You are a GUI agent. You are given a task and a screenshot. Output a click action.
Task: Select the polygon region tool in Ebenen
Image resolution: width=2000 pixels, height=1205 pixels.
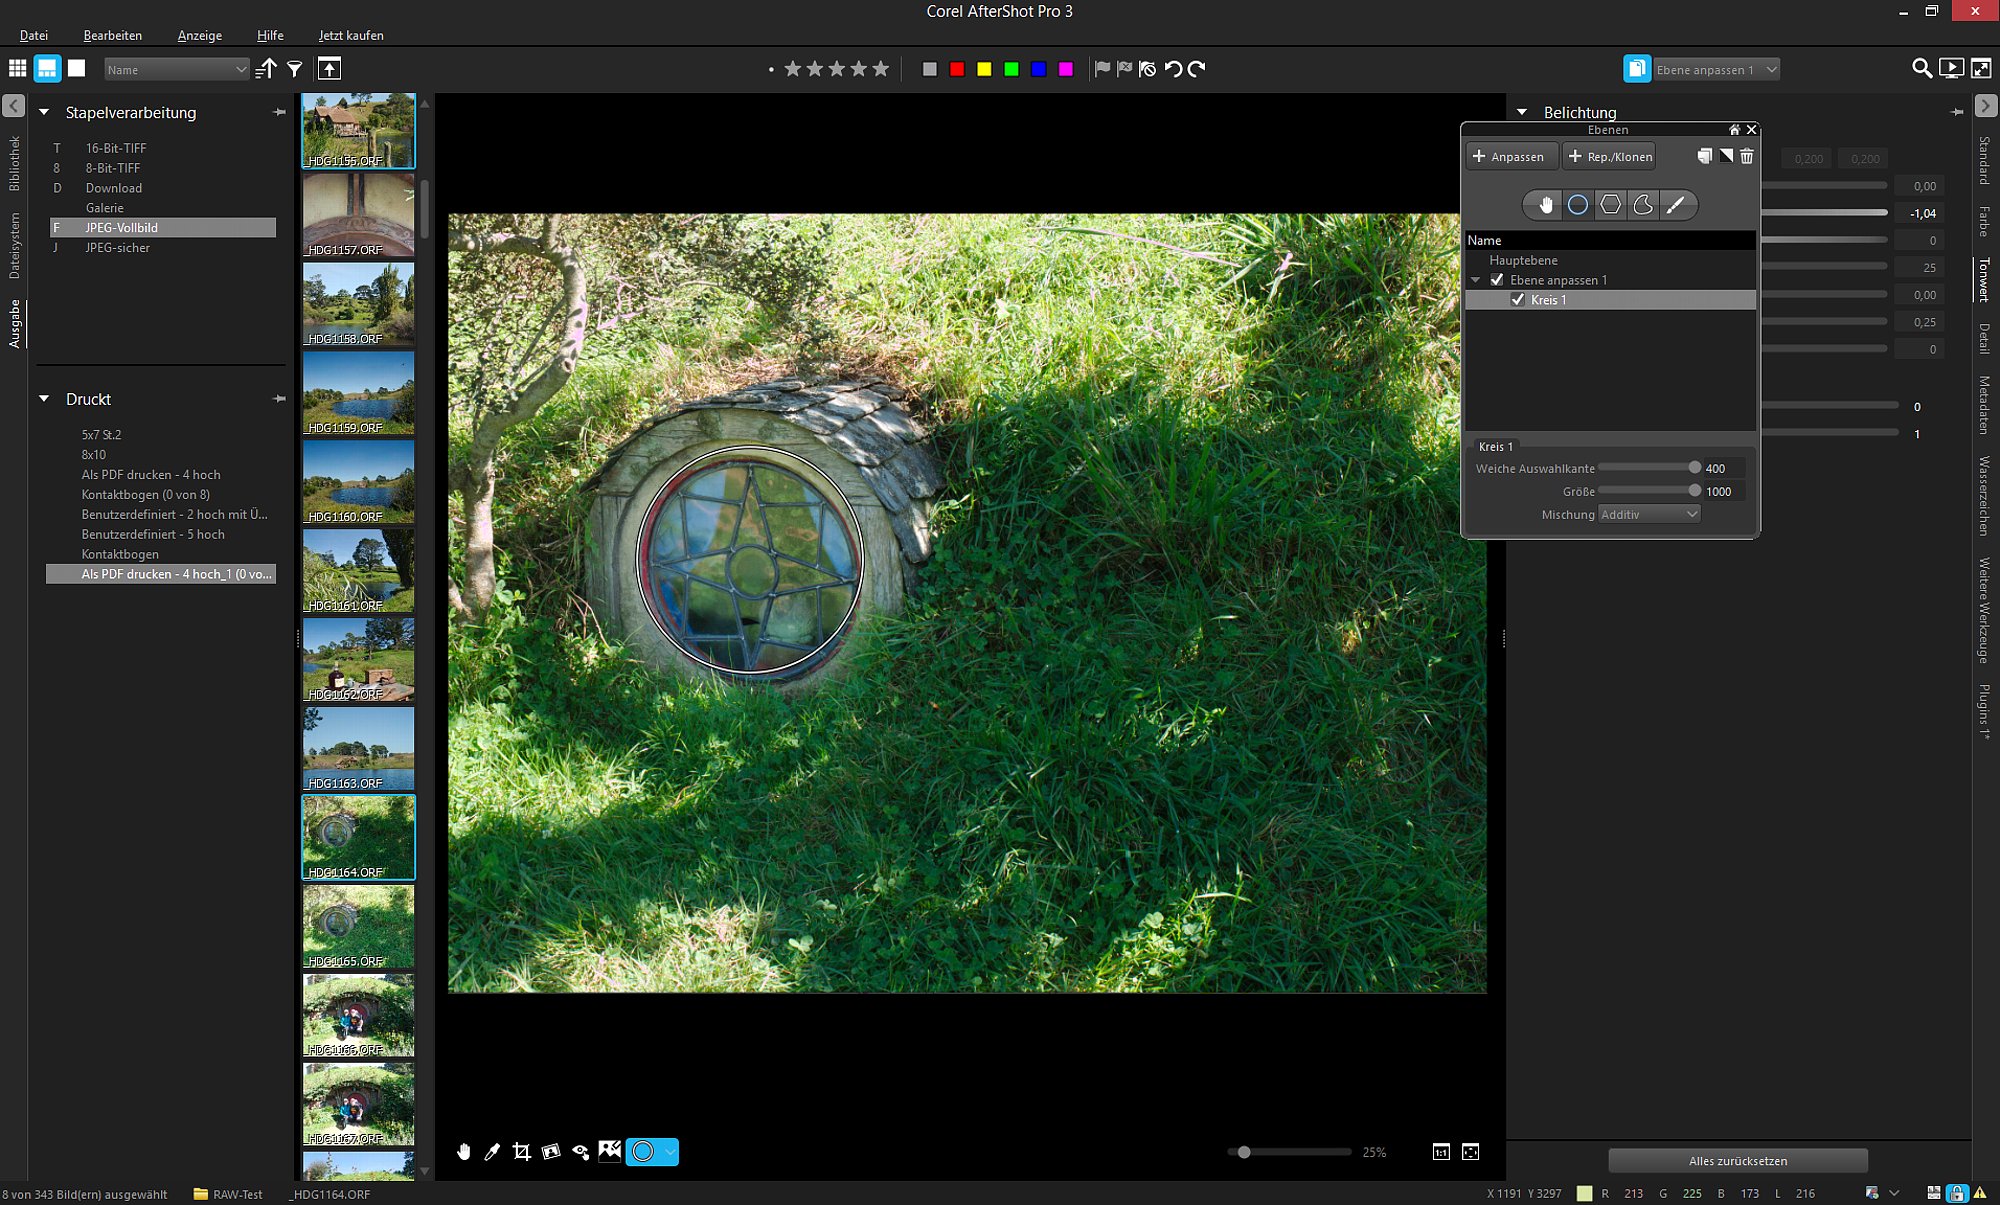pyautogui.click(x=1610, y=205)
